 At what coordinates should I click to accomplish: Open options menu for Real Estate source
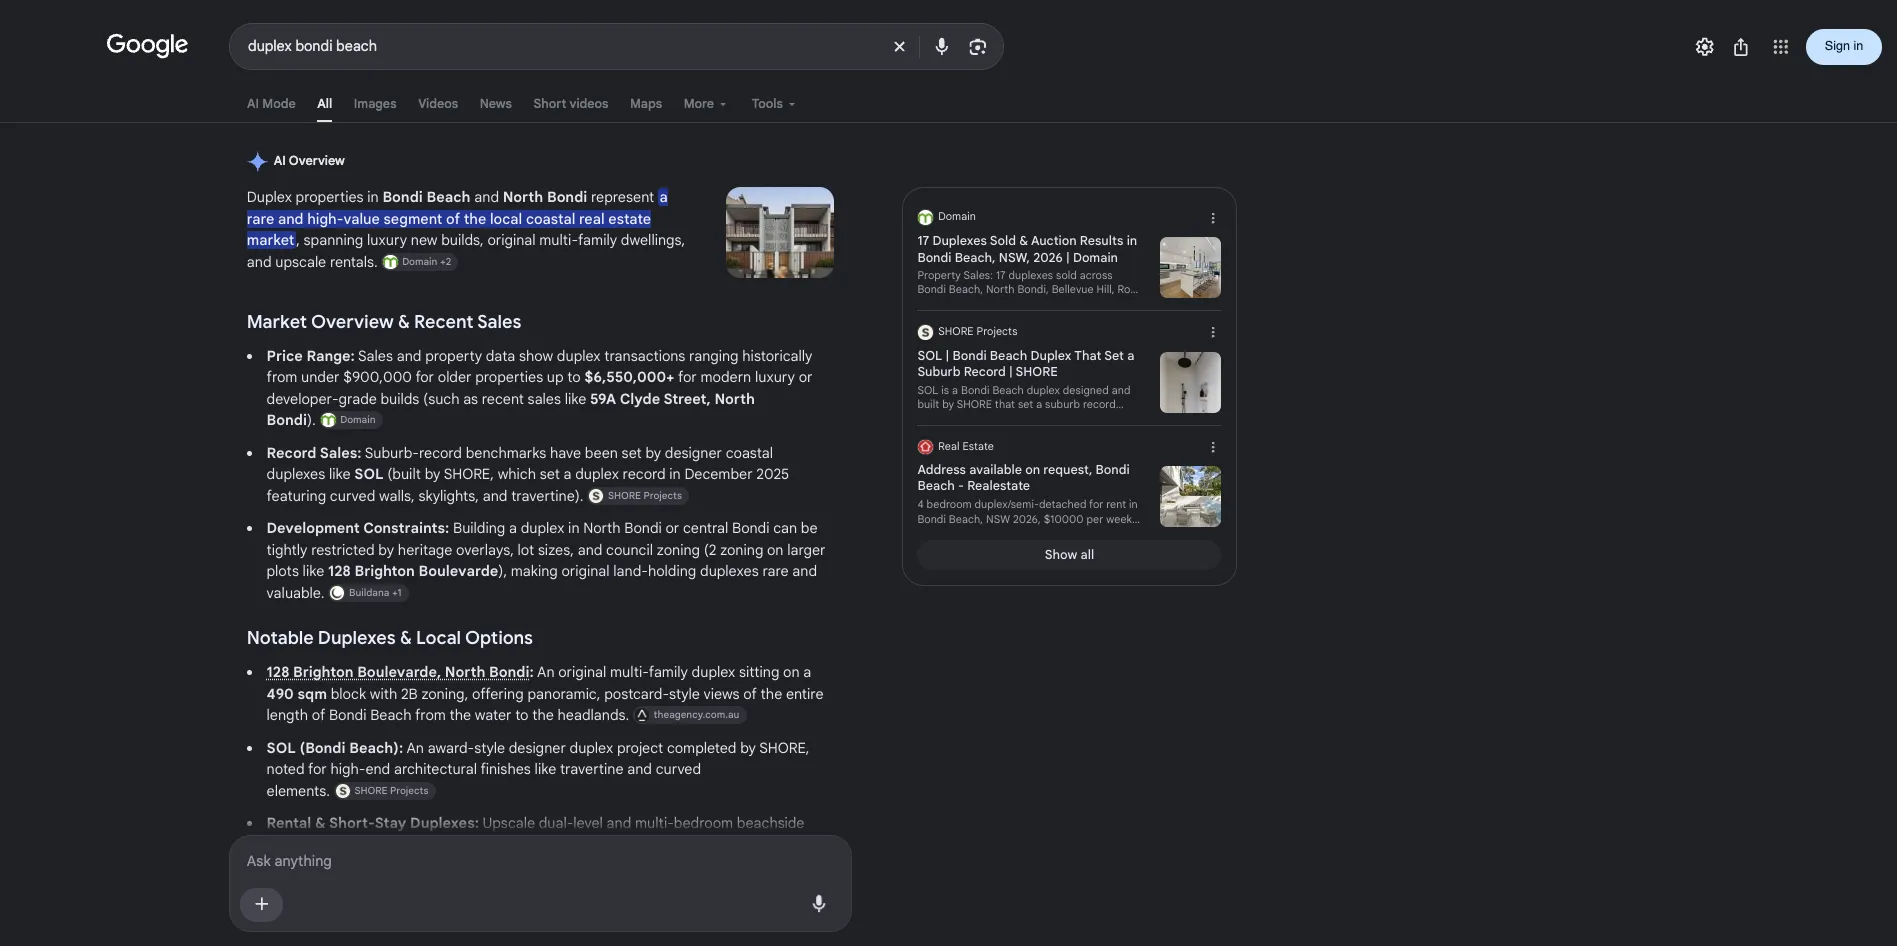click(x=1212, y=447)
